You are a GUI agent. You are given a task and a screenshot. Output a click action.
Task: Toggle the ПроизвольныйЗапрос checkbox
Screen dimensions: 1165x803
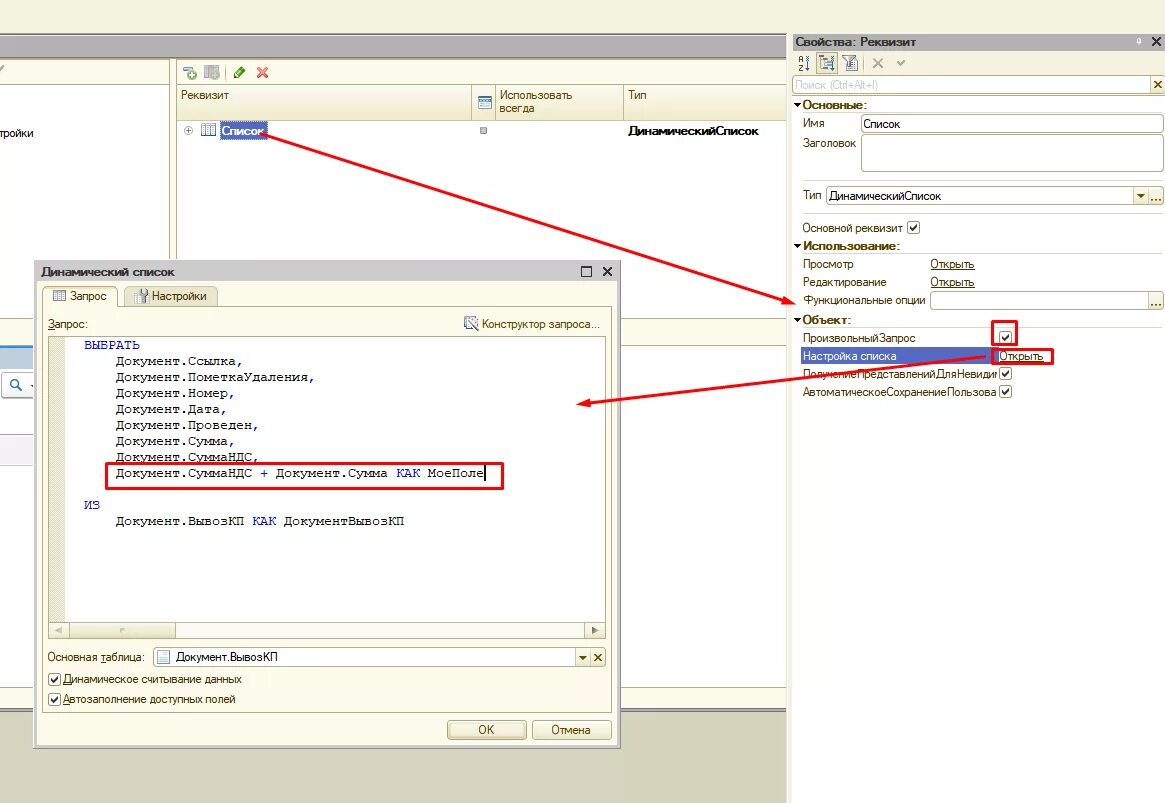1005,337
